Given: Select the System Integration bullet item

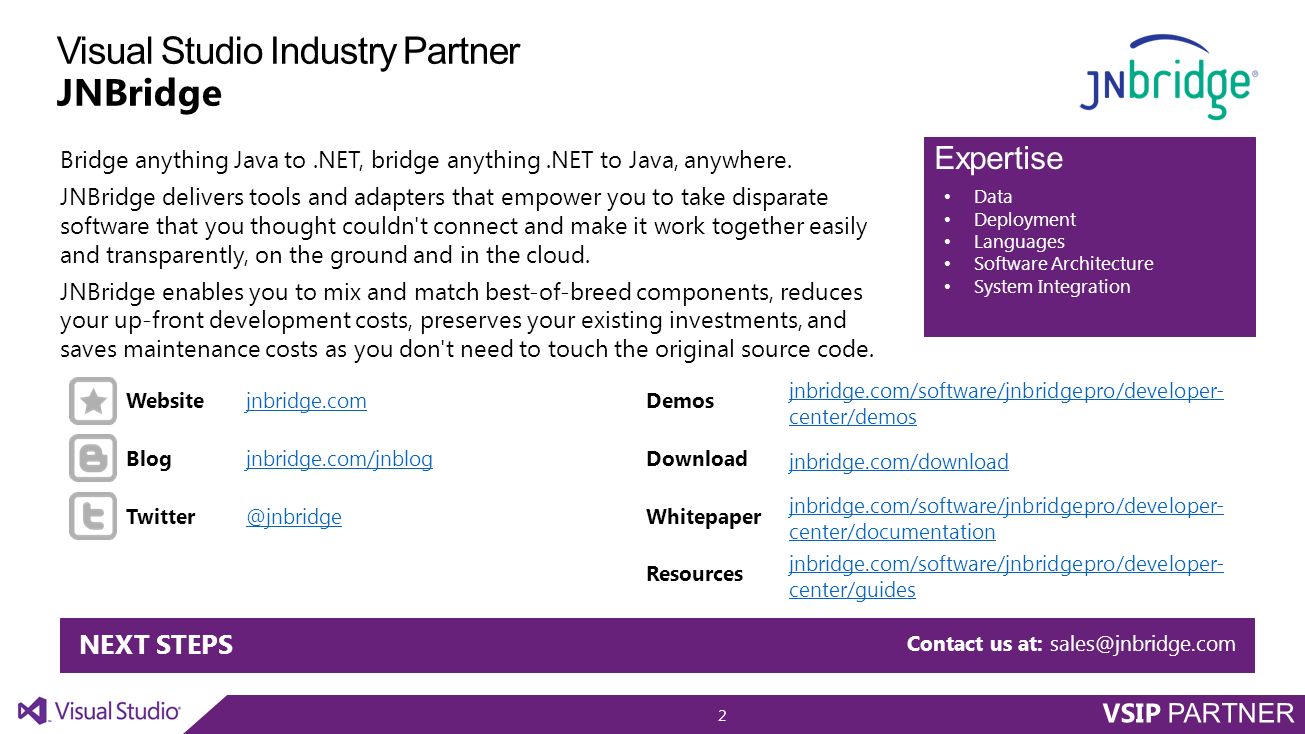Looking at the screenshot, I should pos(1052,286).
